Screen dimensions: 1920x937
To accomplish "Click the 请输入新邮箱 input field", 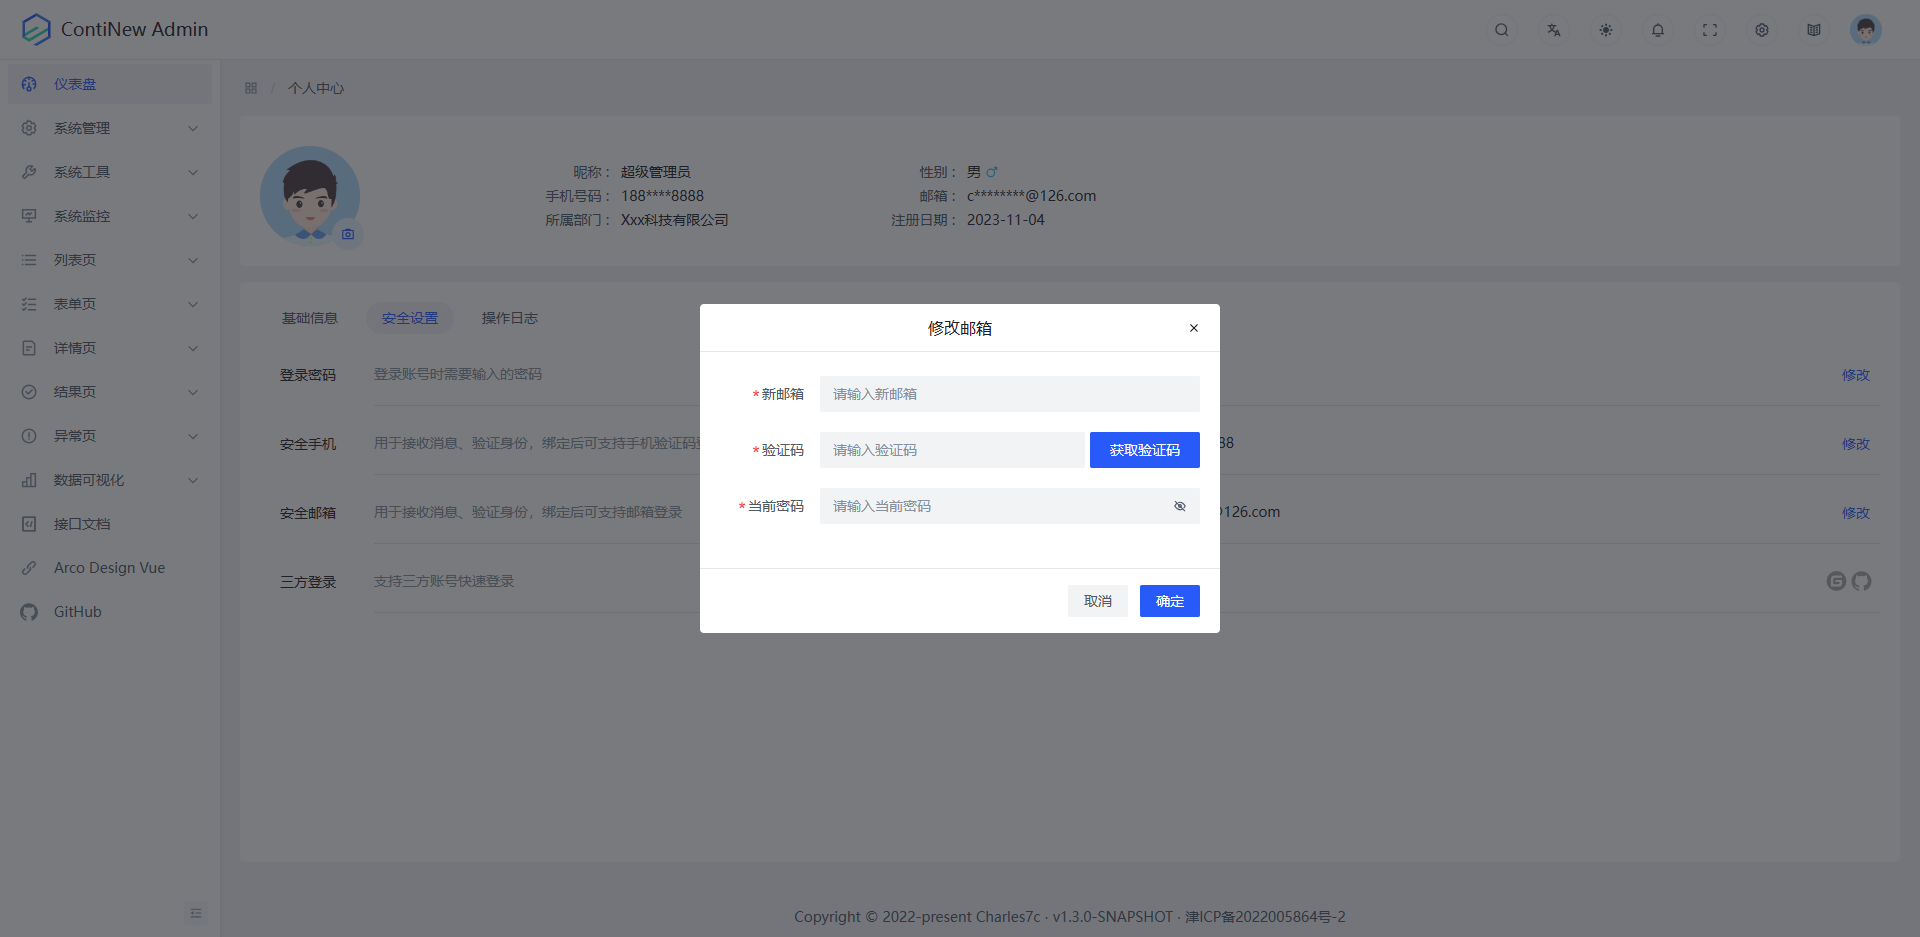I will [1009, 393].
